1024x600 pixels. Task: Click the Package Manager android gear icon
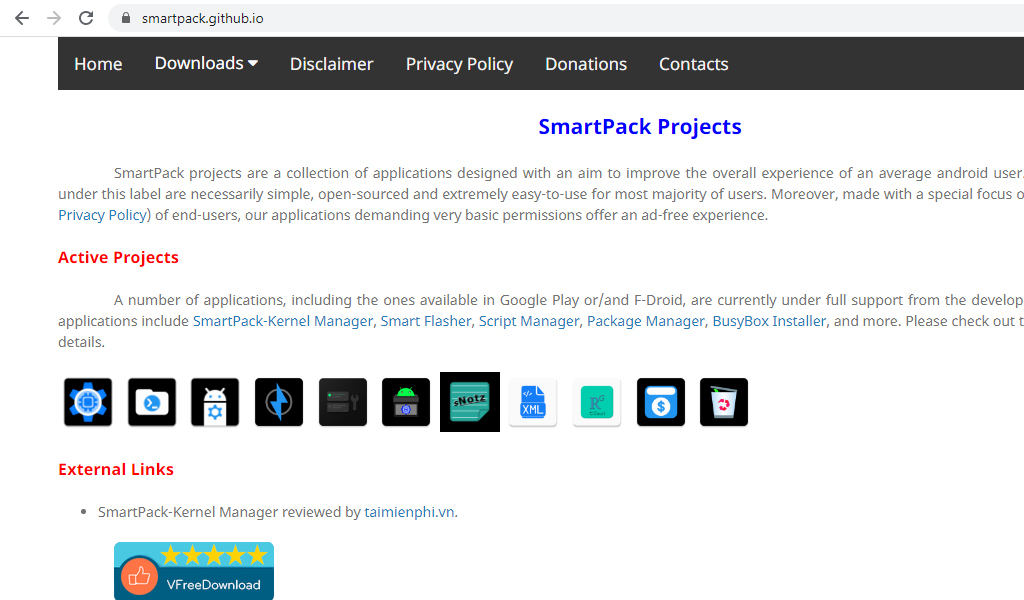[215, 401]
